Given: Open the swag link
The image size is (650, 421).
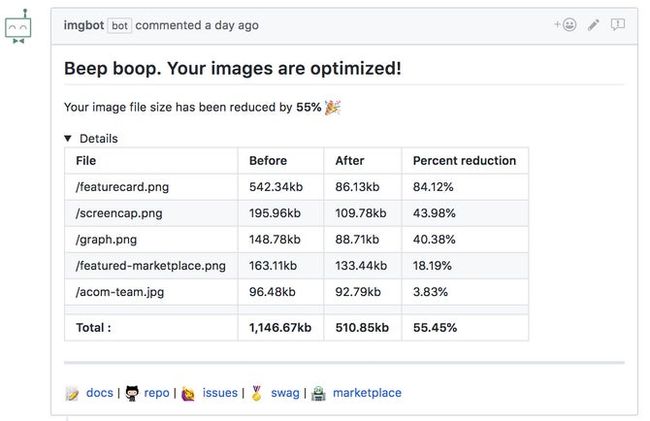Looking at the screenshot, I should (285, 393).
